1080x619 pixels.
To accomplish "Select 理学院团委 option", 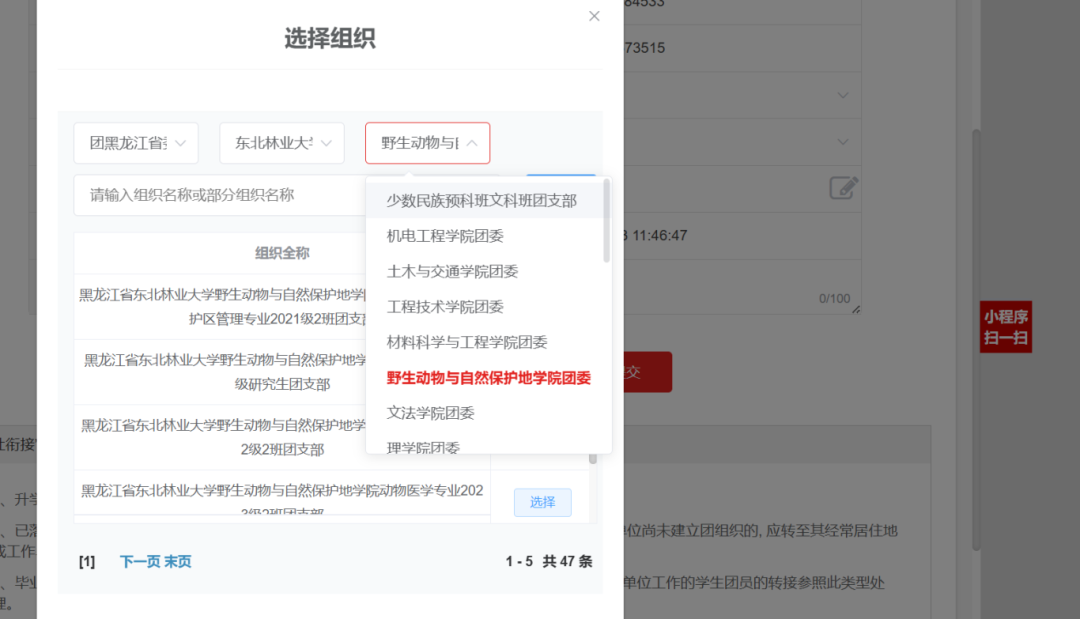I will point(423,447).
